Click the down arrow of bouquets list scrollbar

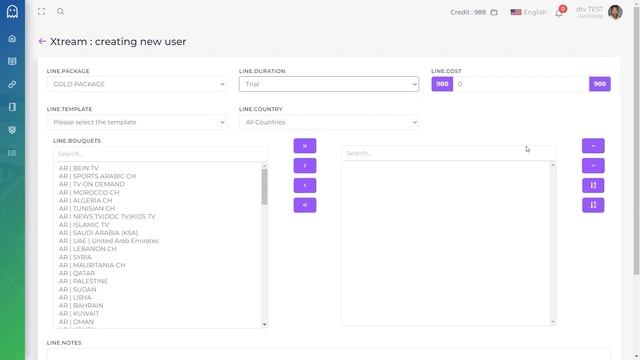pyautogui.click(x=264, y=324)
